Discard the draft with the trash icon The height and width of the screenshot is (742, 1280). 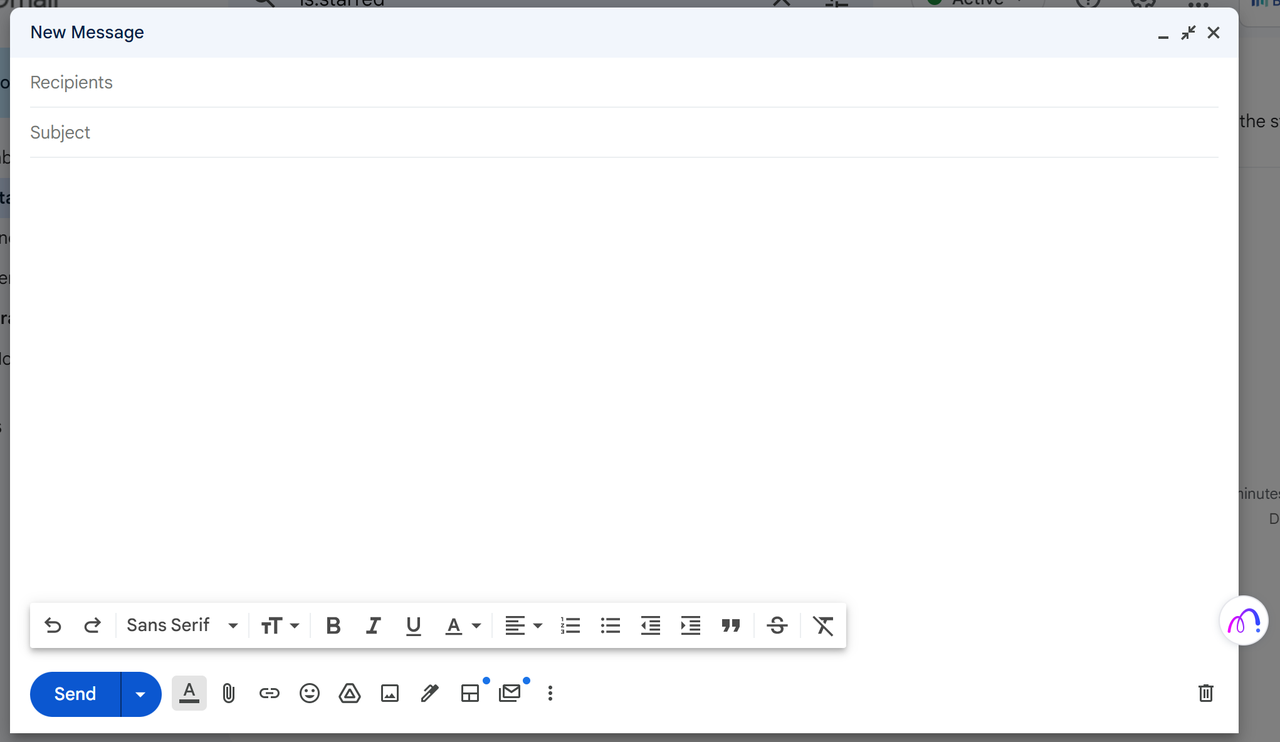(x=1205, y=693)
